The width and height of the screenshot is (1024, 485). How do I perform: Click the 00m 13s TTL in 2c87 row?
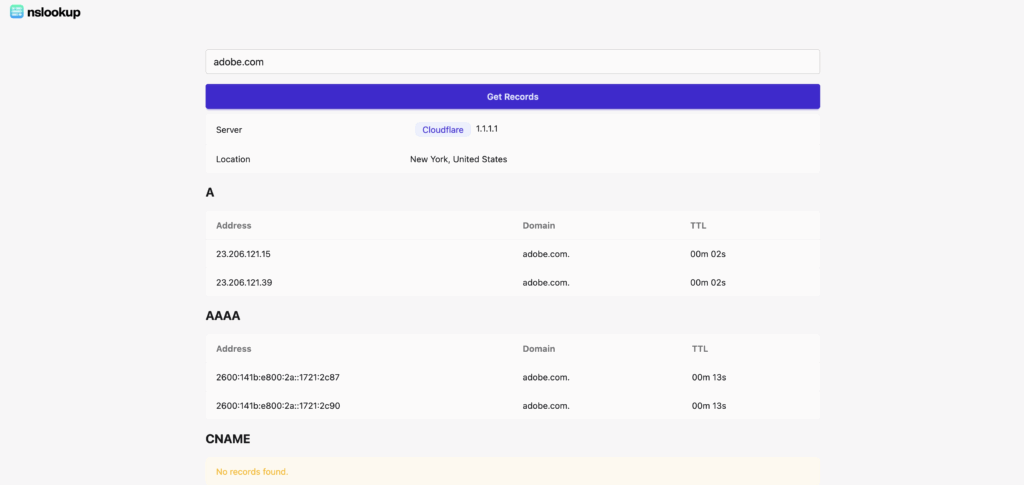tap(709, 377)
